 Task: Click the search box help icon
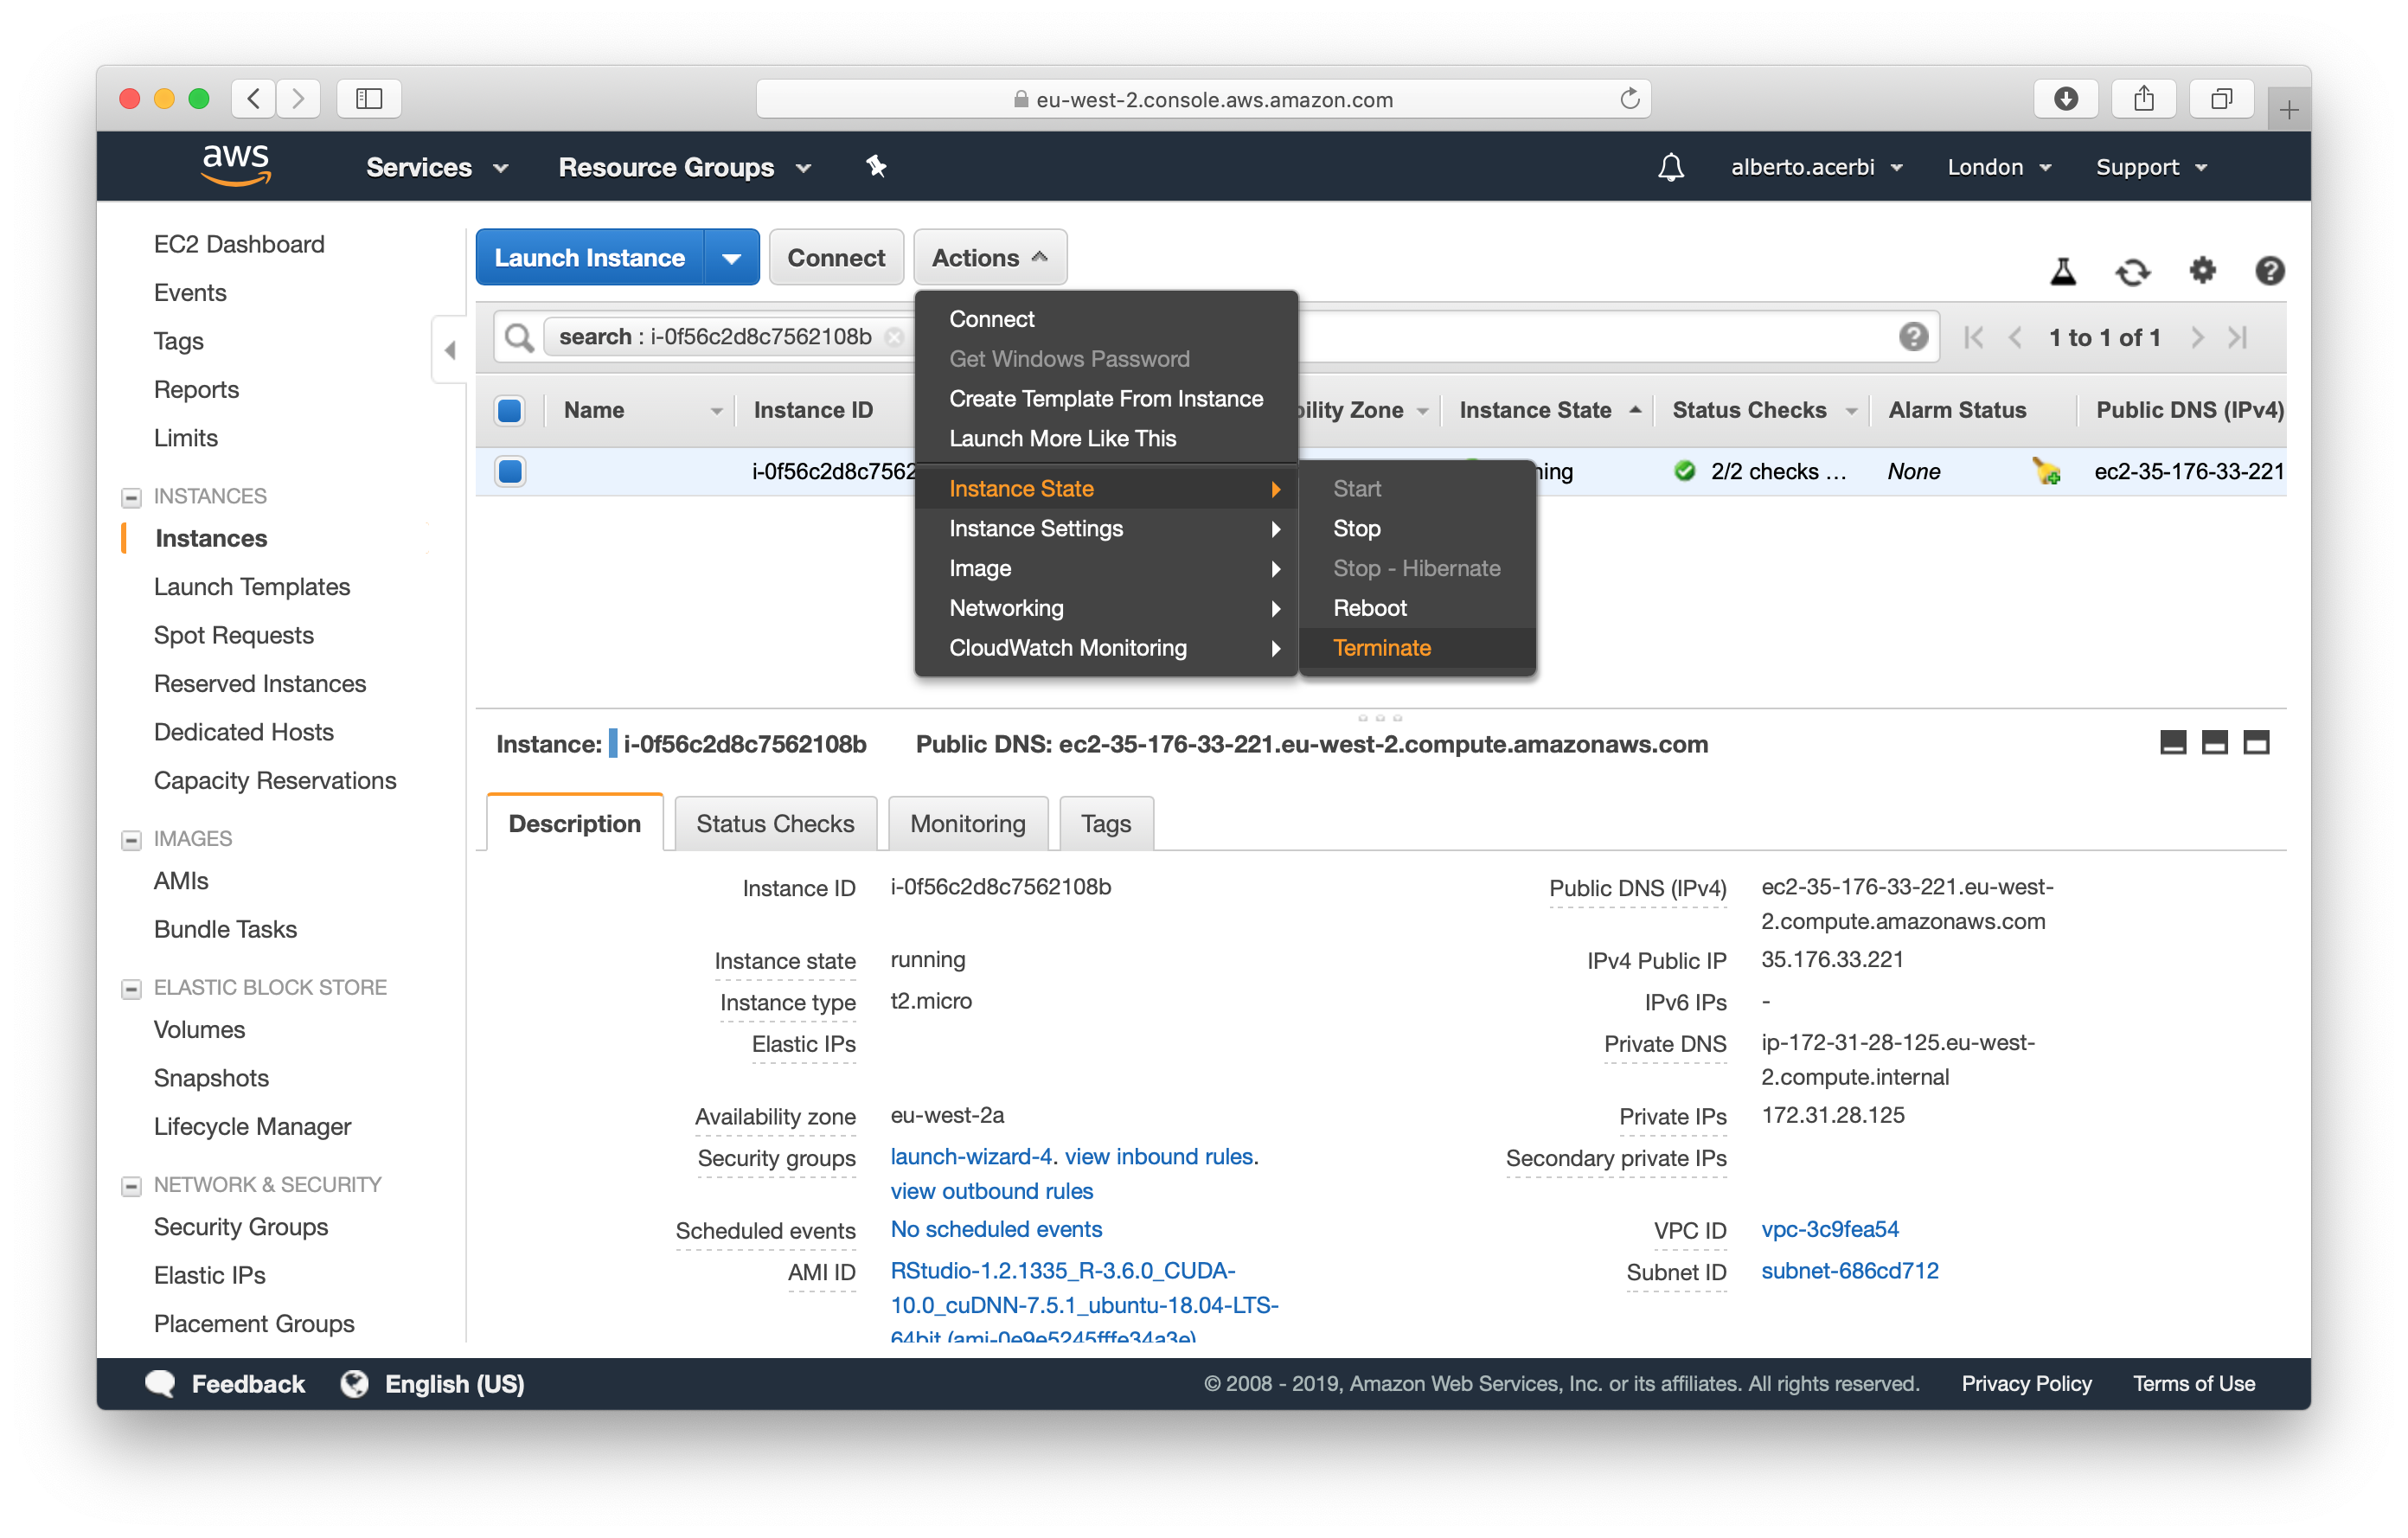tap(1913, 337)
